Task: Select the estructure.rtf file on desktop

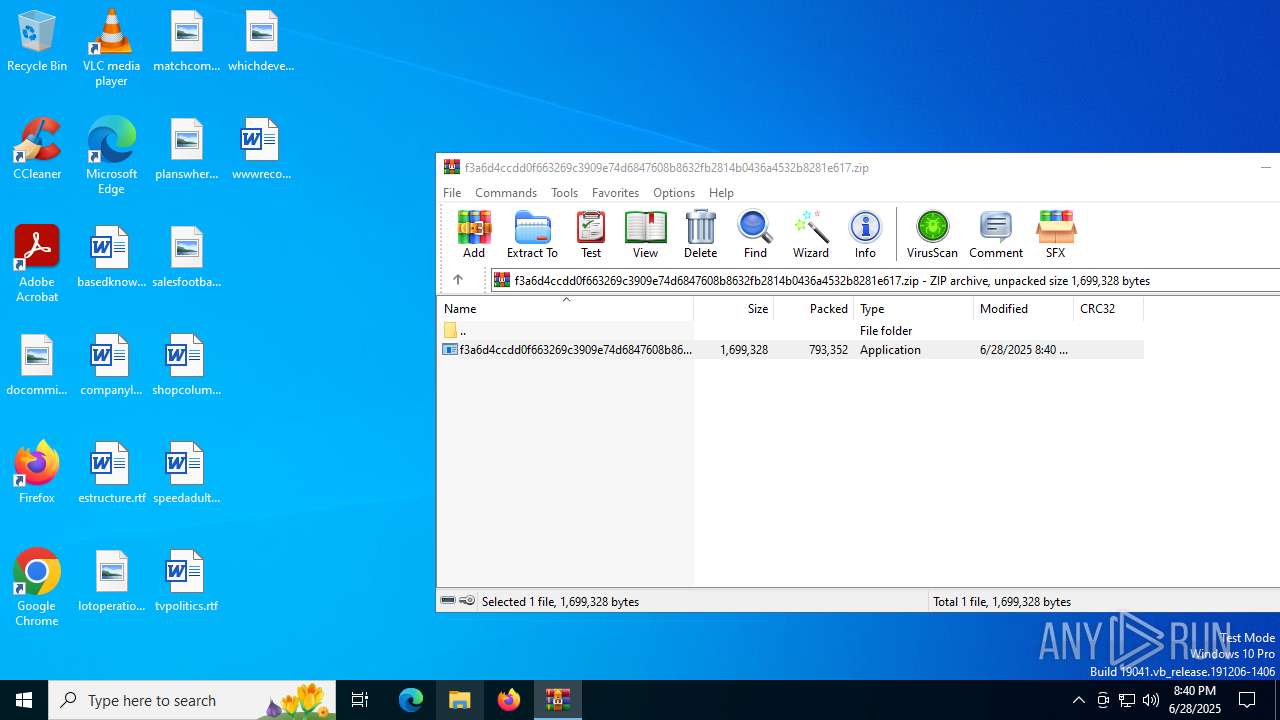Action: pos(111,473)
